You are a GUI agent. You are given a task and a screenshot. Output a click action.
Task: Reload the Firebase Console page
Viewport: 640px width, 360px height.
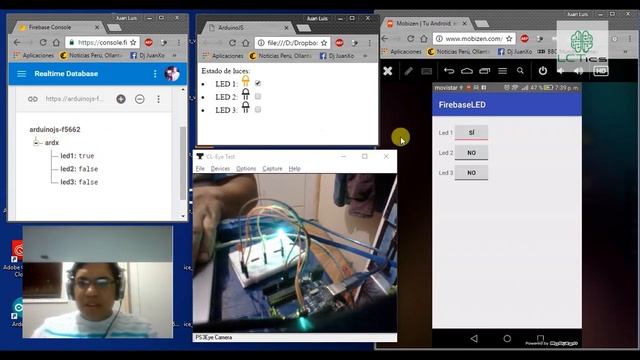[43, 42]
